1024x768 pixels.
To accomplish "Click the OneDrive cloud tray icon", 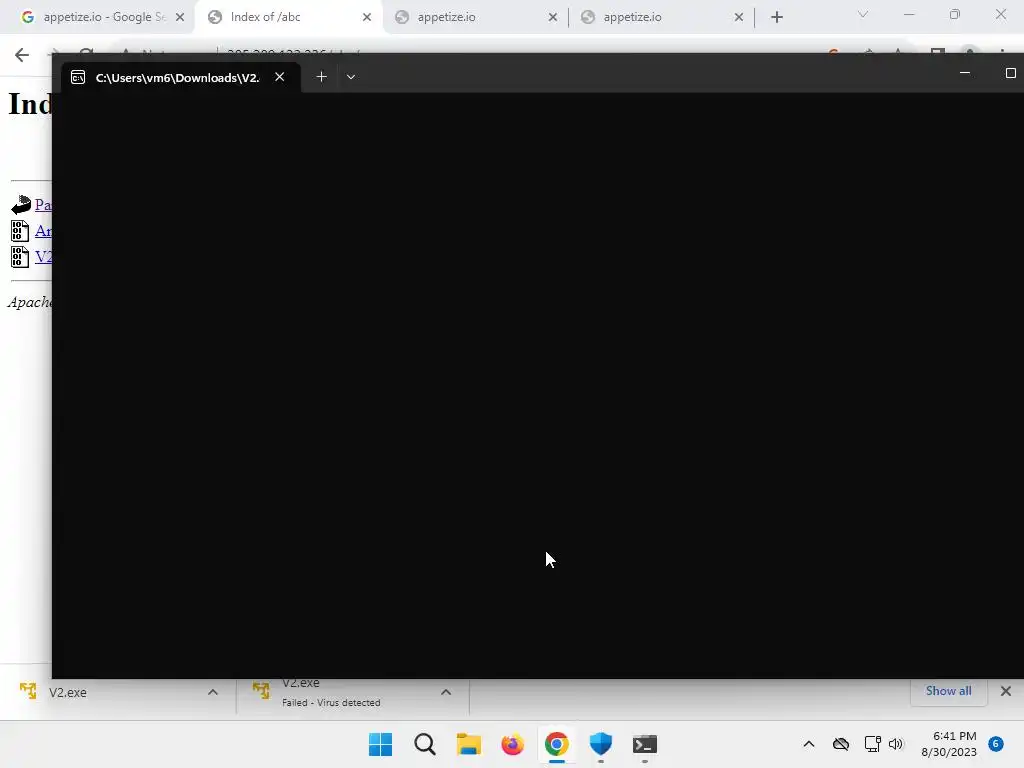I will (841, 744).
